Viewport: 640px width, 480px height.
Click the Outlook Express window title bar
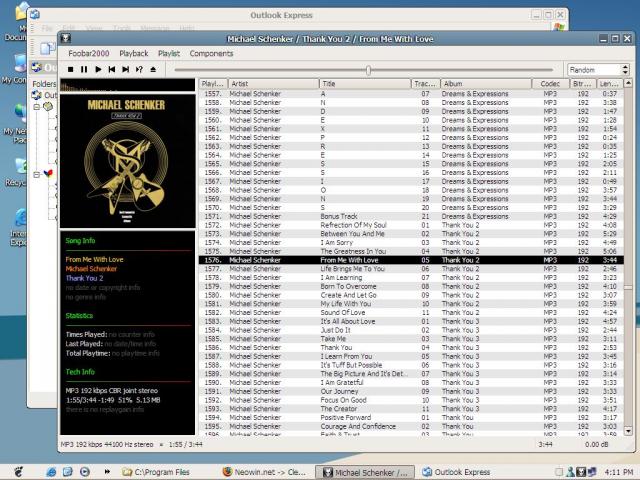pyautogui.click(x=281, y=15)
